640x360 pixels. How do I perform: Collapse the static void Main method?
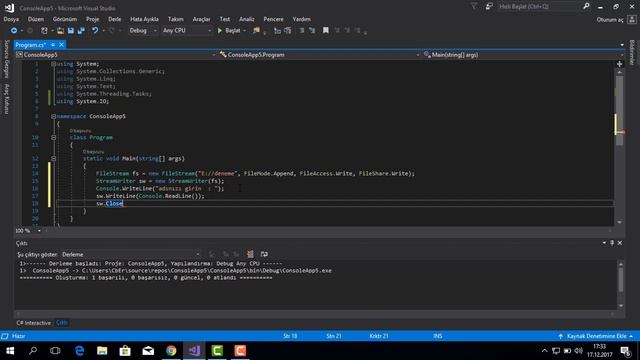(x=53, y=158)
